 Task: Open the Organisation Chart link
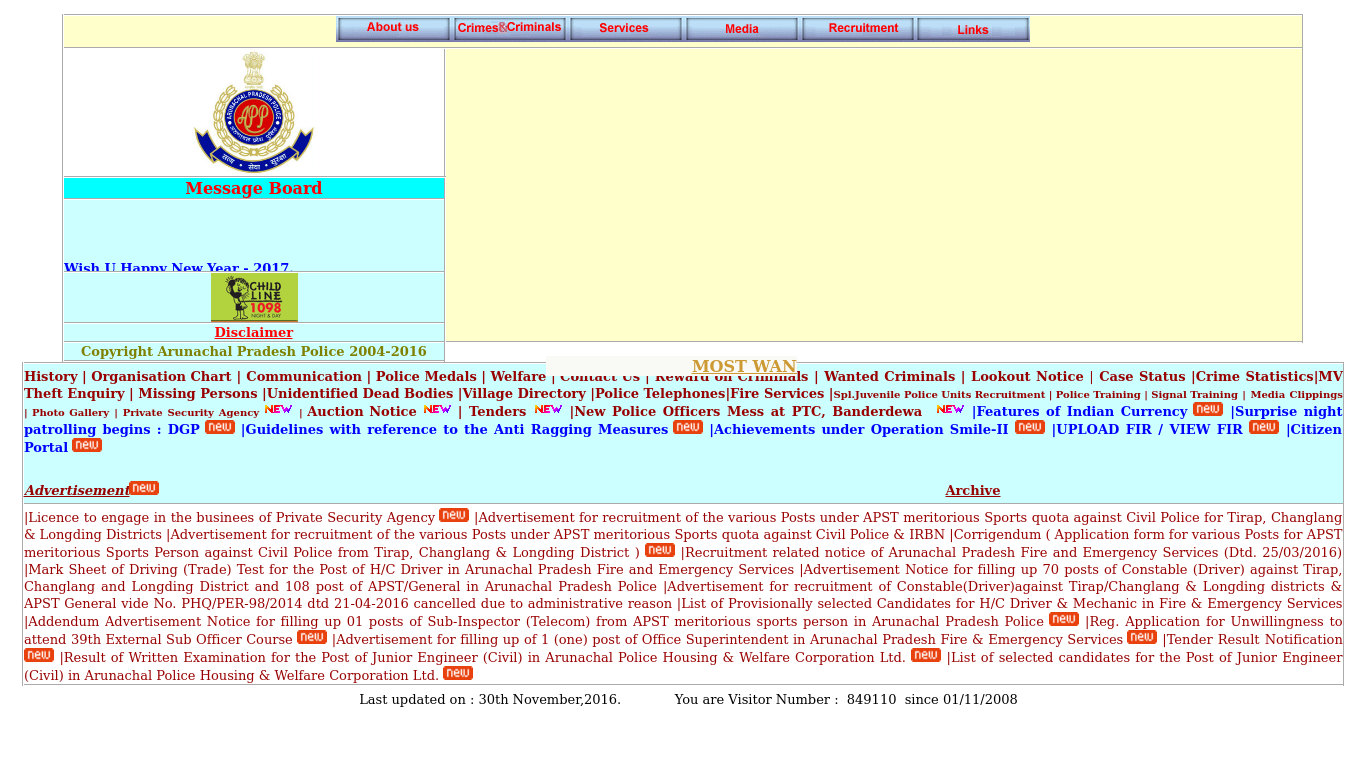[x=161, y=377]
